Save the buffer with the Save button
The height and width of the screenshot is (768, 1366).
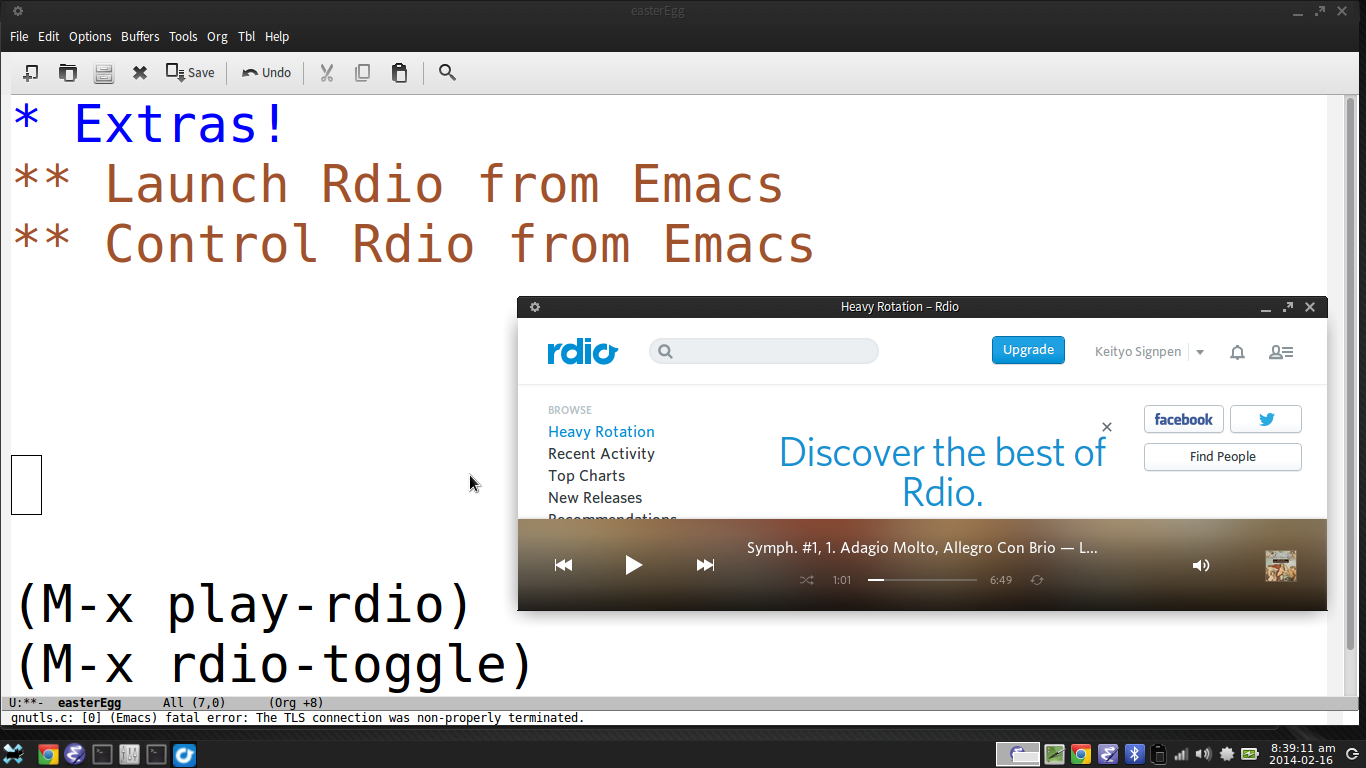(190, 73)
